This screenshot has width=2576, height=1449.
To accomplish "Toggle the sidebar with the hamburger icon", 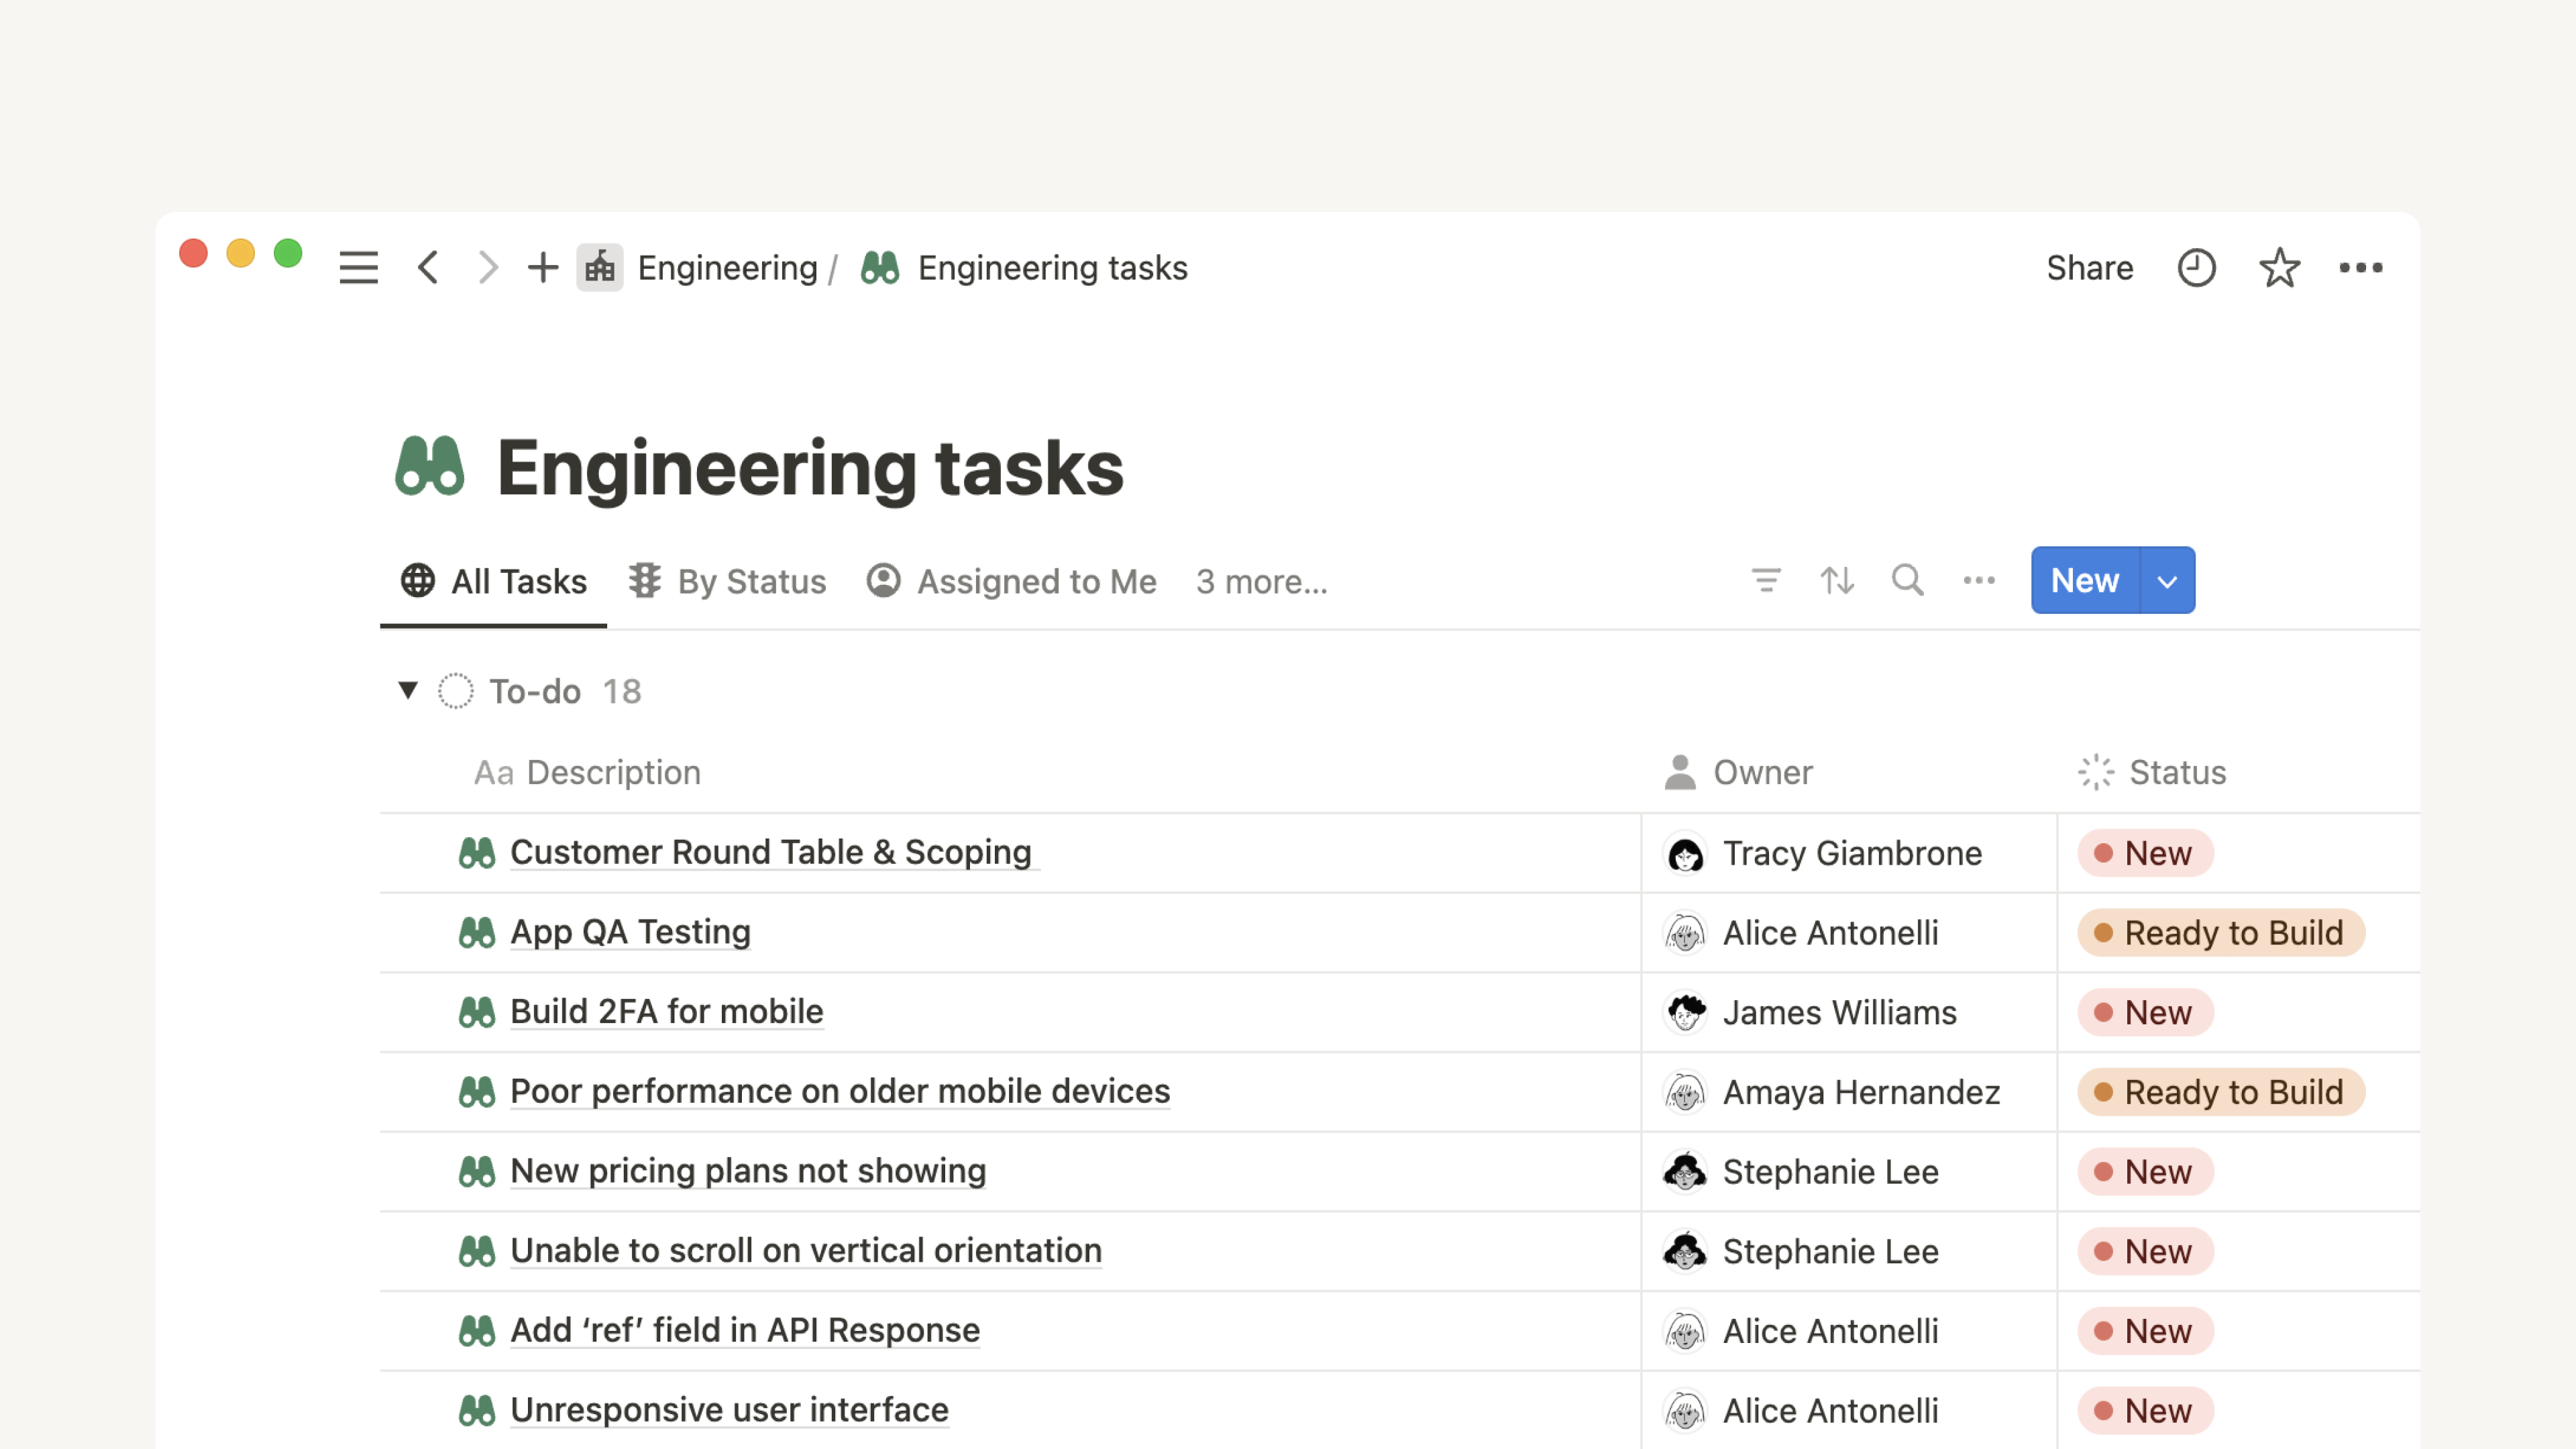I will tap(358, 267).
